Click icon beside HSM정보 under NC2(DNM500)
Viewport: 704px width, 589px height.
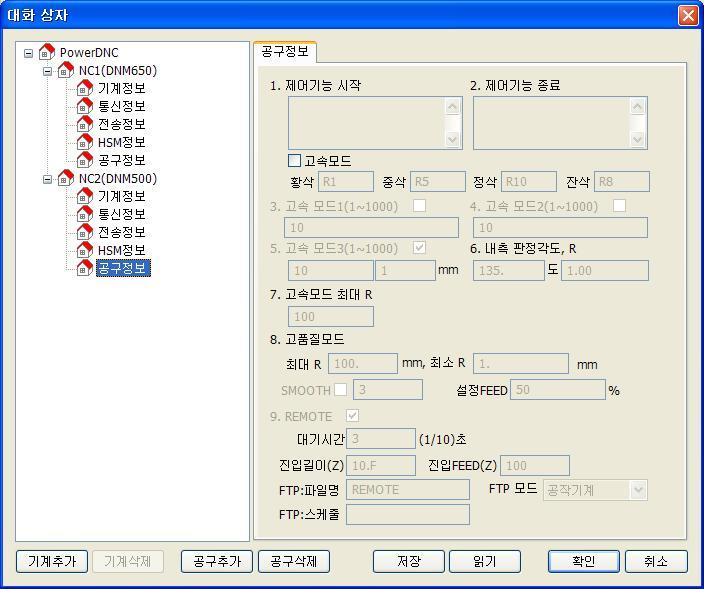click(85, 250)
